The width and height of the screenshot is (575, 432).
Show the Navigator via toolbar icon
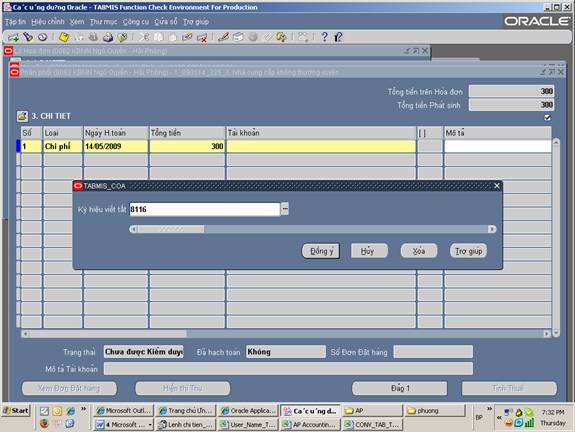tap(43, 37)
